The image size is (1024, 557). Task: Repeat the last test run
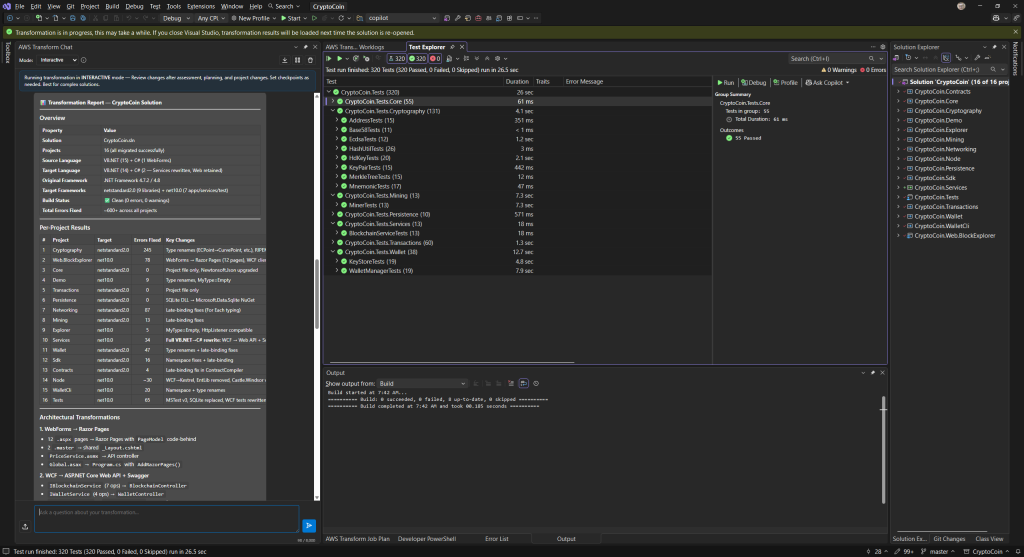pos(355,58)
